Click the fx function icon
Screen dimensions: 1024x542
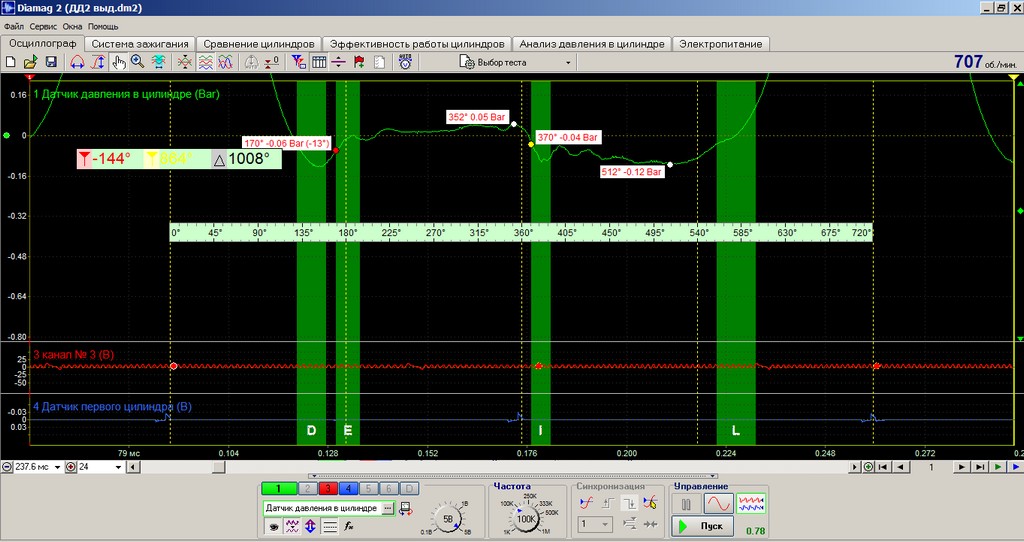(x=349, y=526)
